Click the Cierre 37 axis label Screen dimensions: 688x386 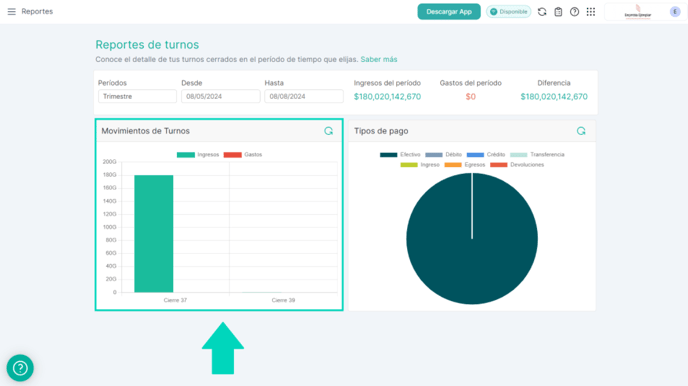175,300
